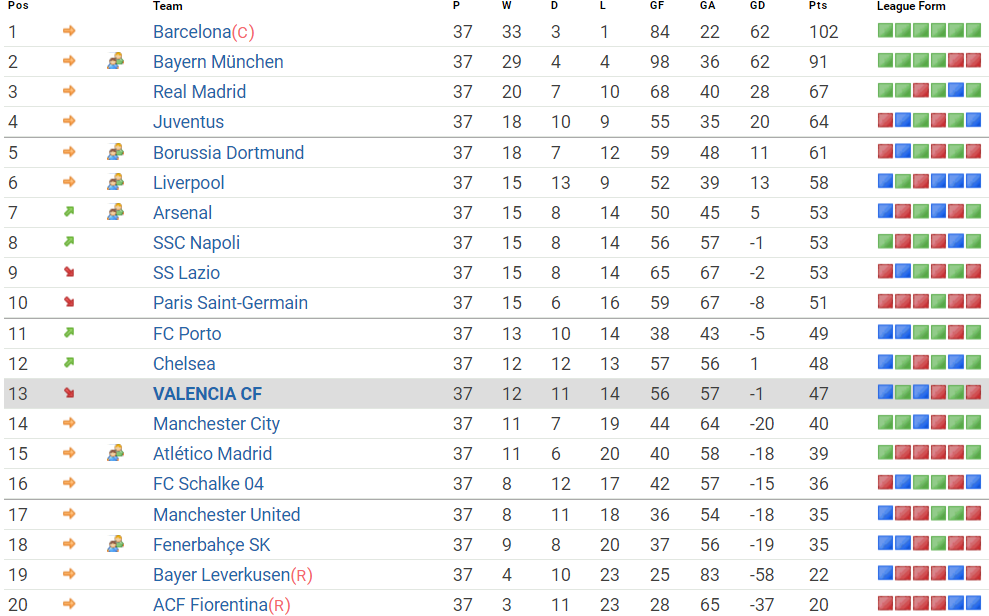Select the highlighted VALENCIA CF team link
989x616 pixels.
pos(207,394)
